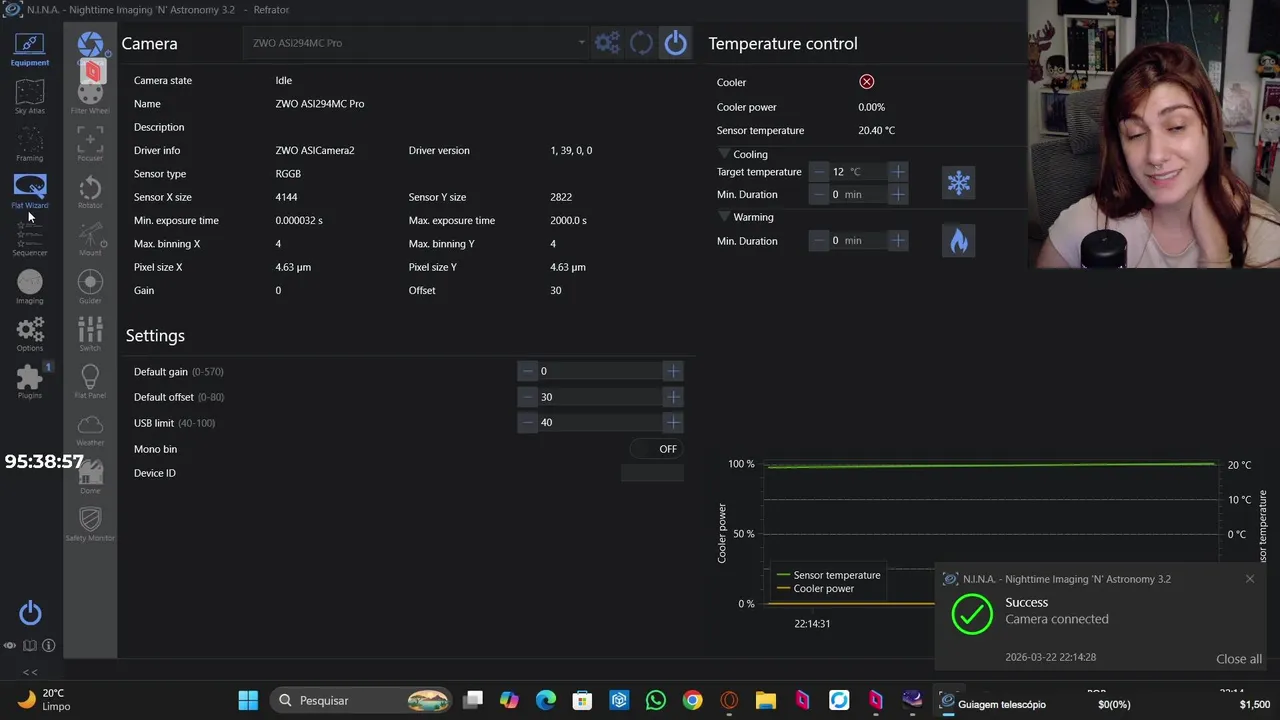
Task: Open the Options gears section
Action: click(30, 334)
